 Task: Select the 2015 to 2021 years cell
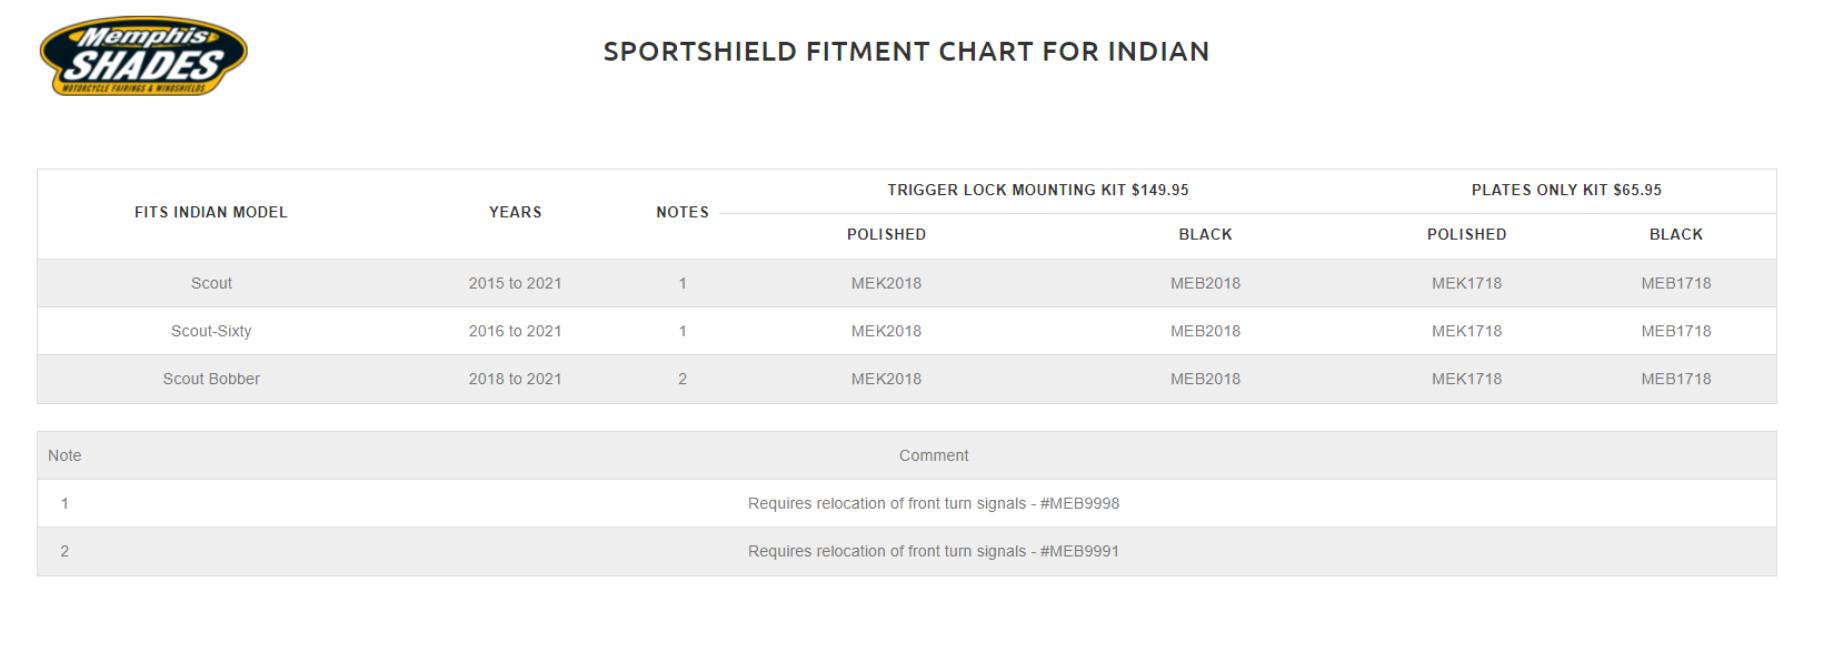(515, 283)
